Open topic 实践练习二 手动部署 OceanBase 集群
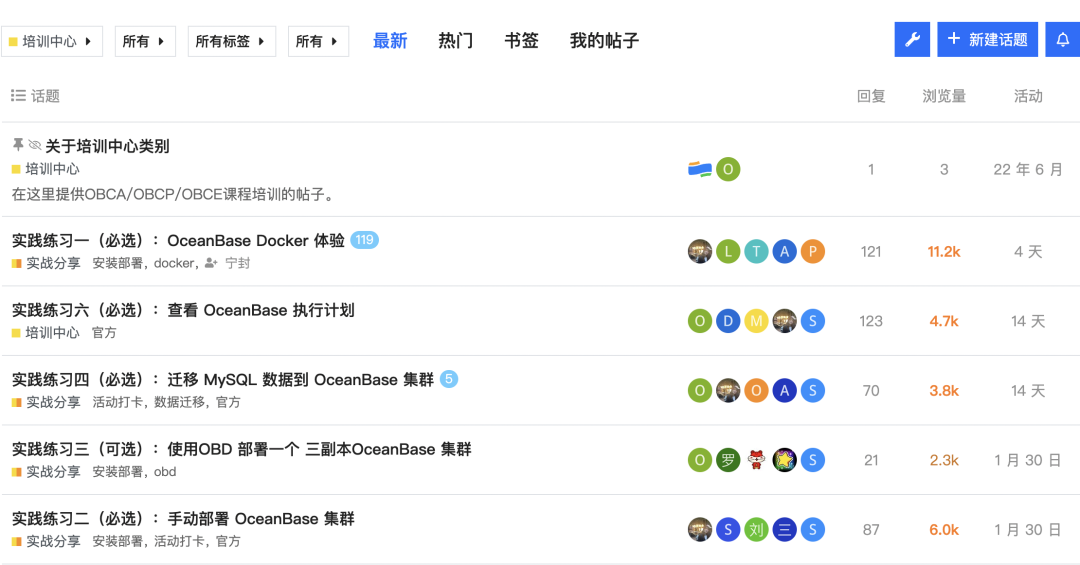Viewport: 1080px width, 565px height. [x=183, y=519]
